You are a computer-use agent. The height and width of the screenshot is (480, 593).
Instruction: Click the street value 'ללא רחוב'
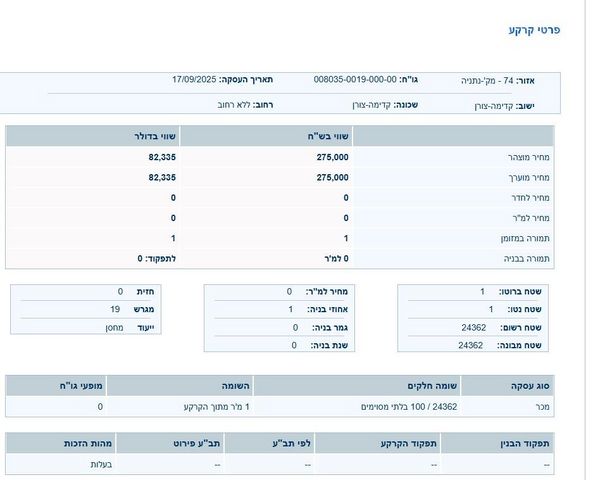[x=234, y=105]
